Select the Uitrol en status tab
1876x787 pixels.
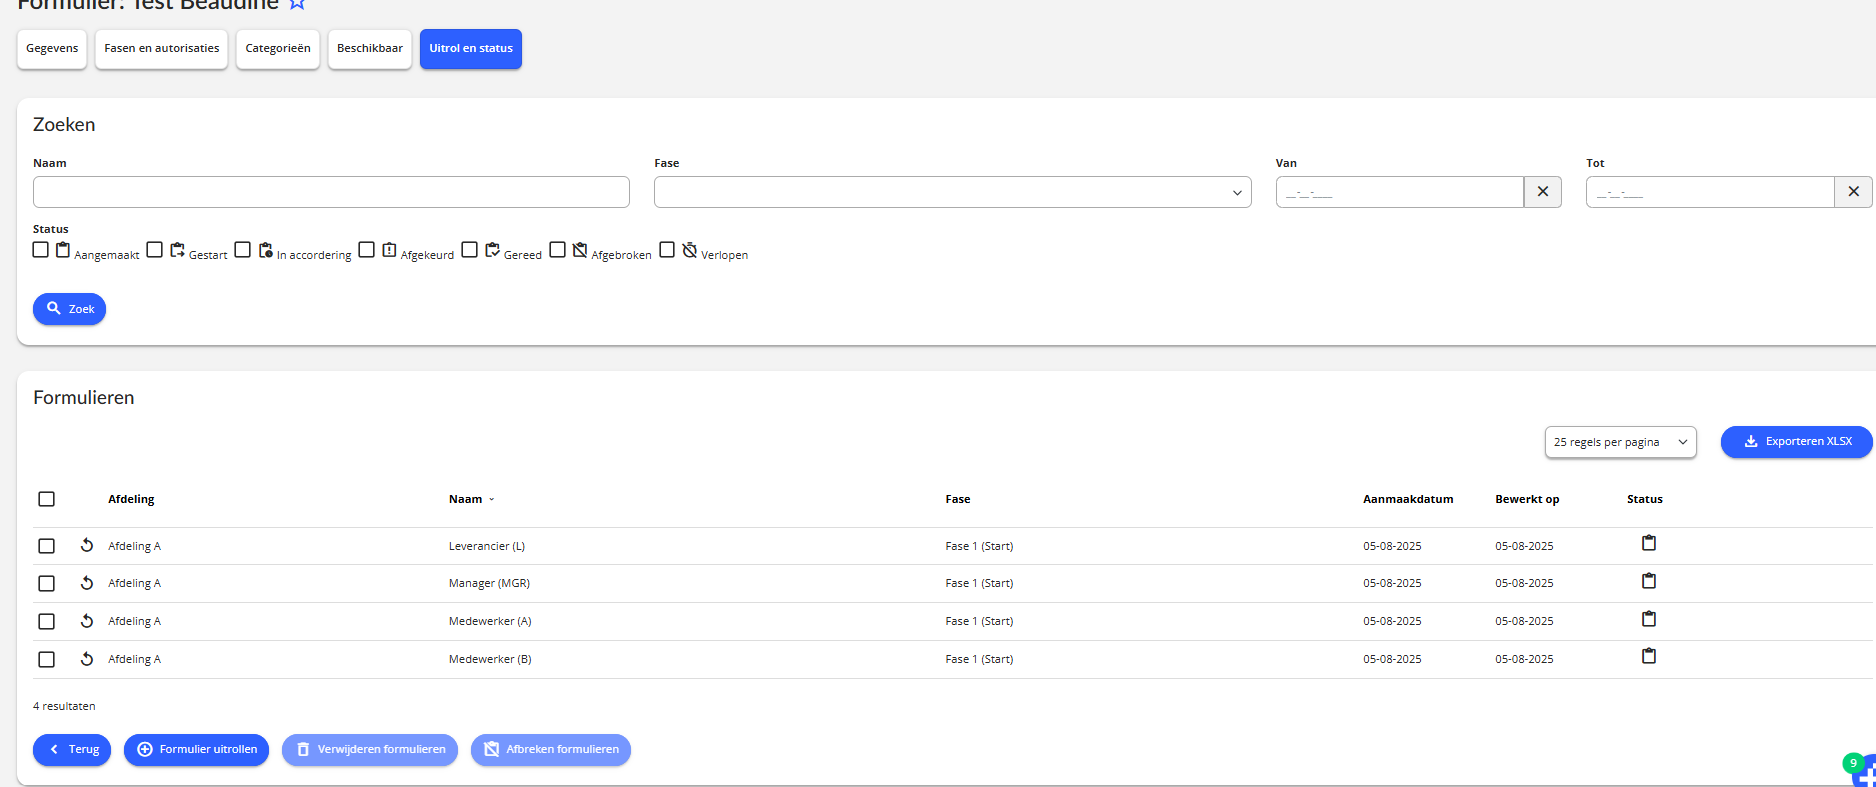click(x=471, y=49)
